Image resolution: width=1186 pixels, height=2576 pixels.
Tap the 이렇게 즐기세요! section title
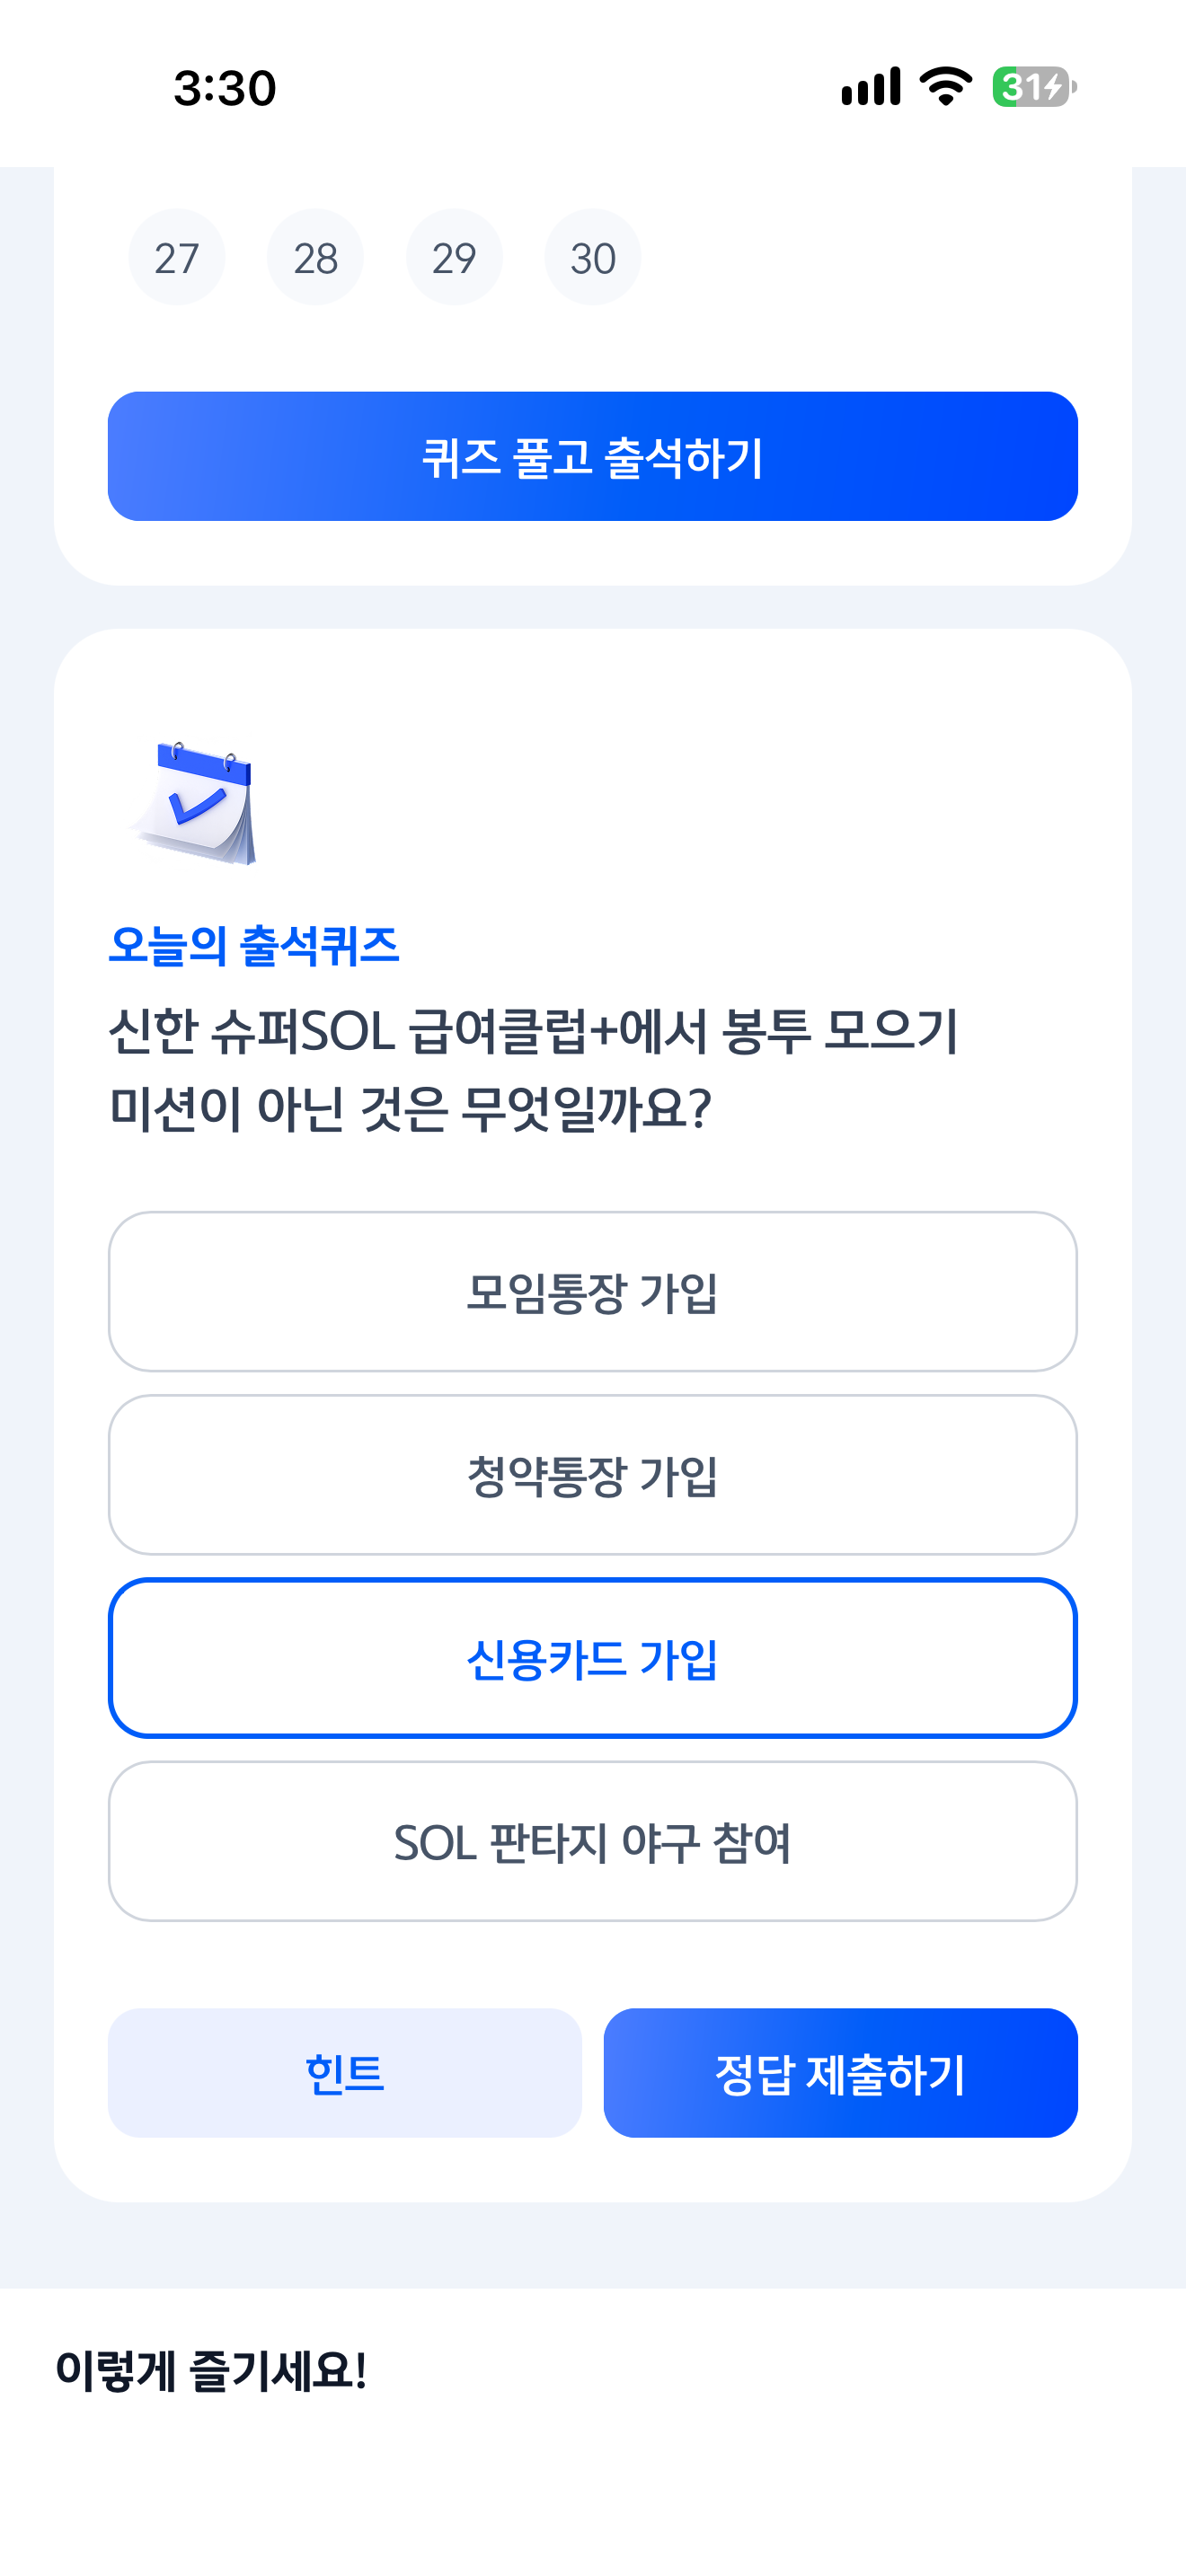click(x=211, y=2371)
